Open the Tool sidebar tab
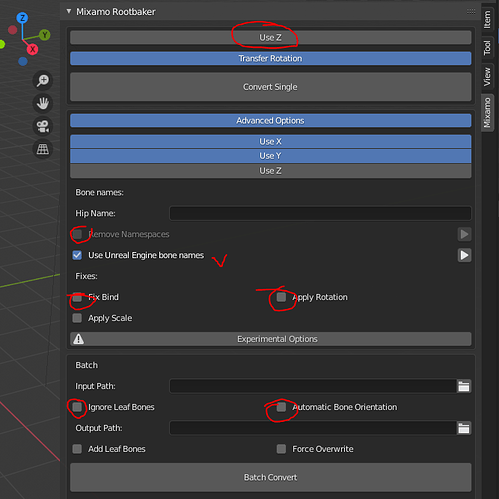This screenshot has width=499, height=499. point(487,48)
